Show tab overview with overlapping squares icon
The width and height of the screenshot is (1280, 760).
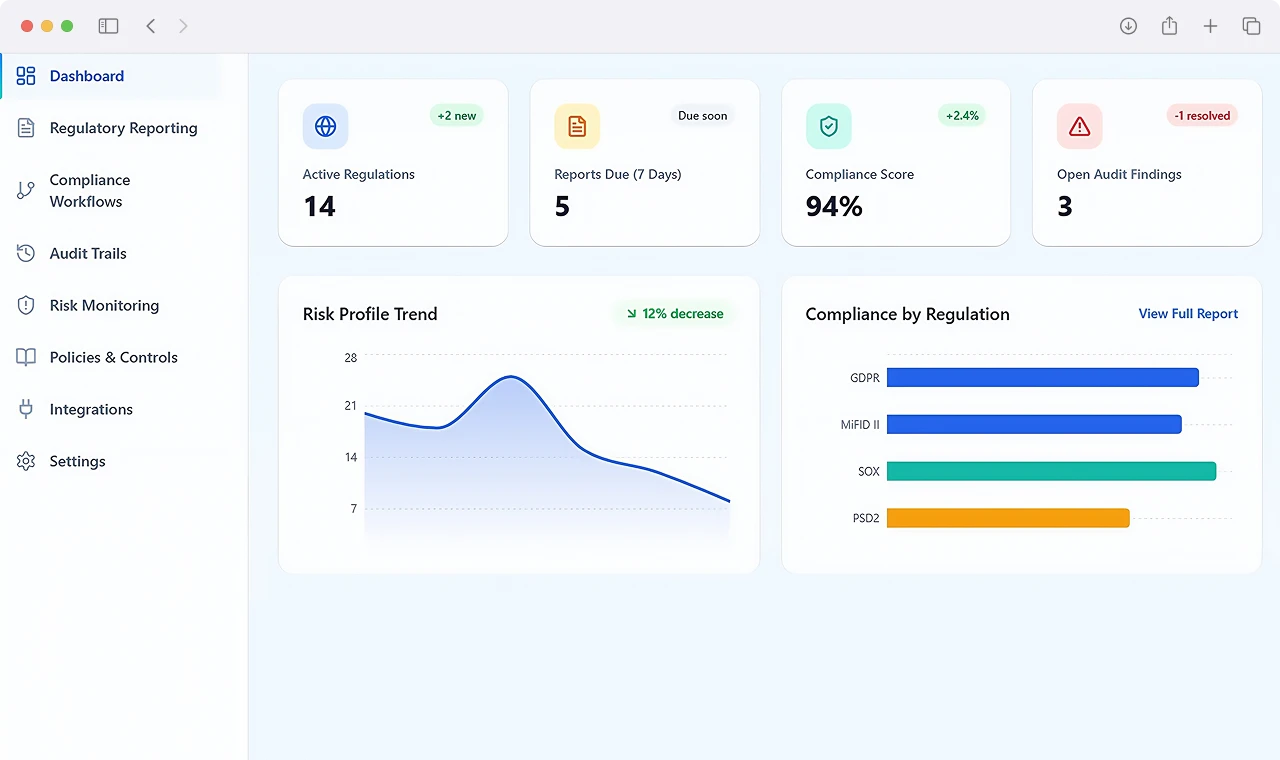pos(1251,26)
